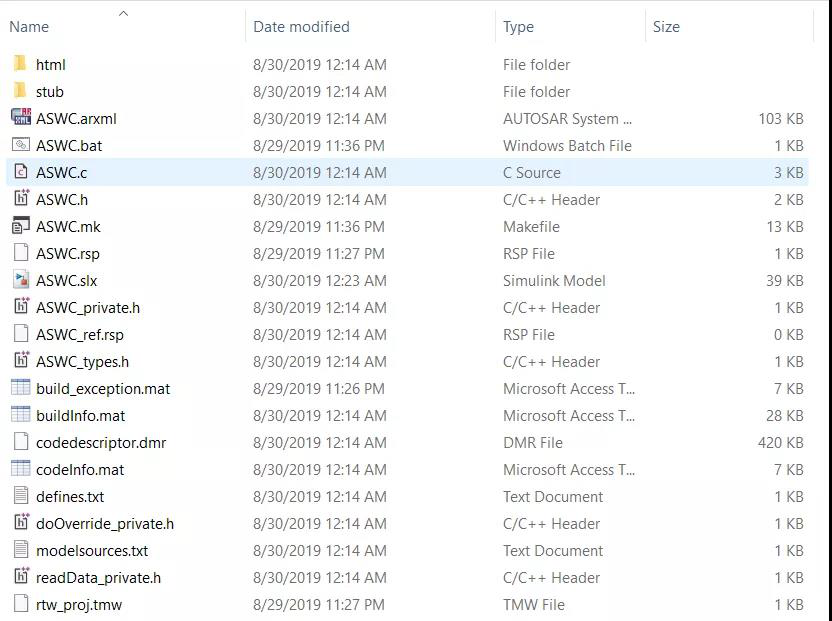
Task: Select the ASWC.mk makefile icon
Action: [21, 226]
